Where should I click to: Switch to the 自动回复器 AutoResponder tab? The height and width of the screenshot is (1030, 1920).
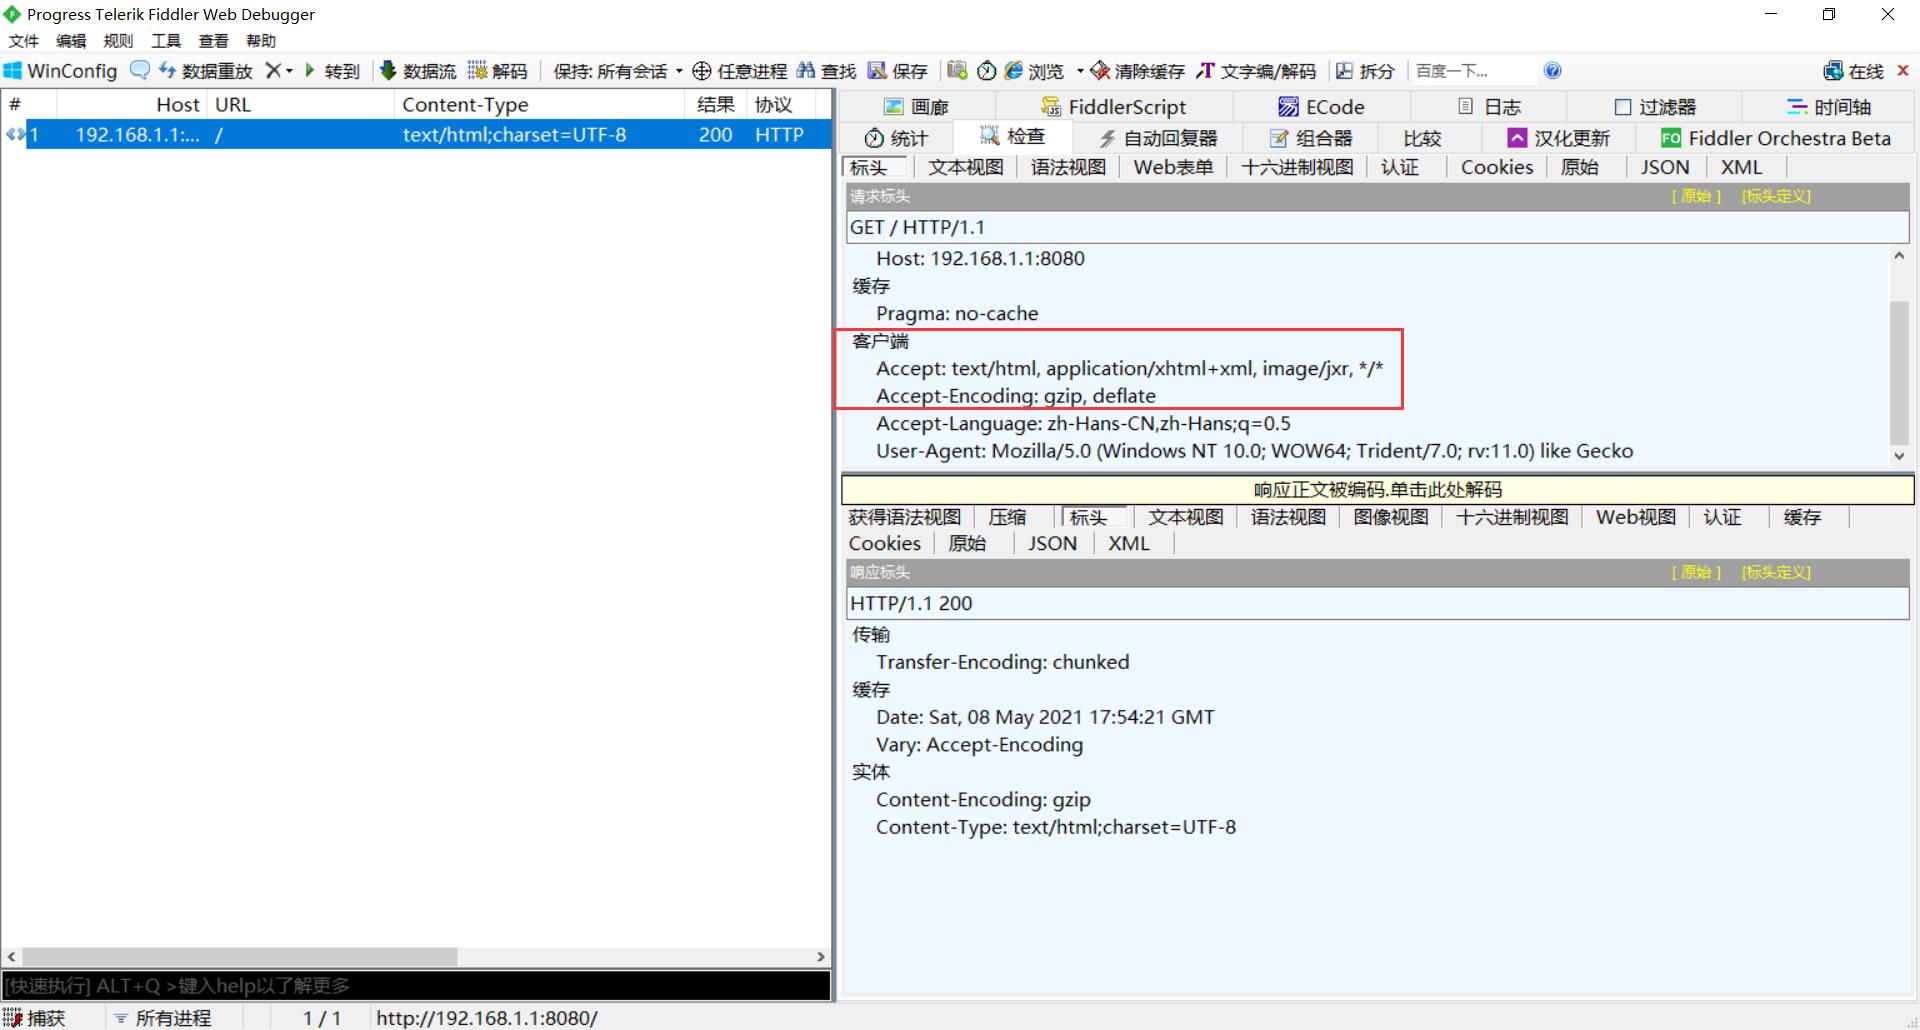point(1158,138)
